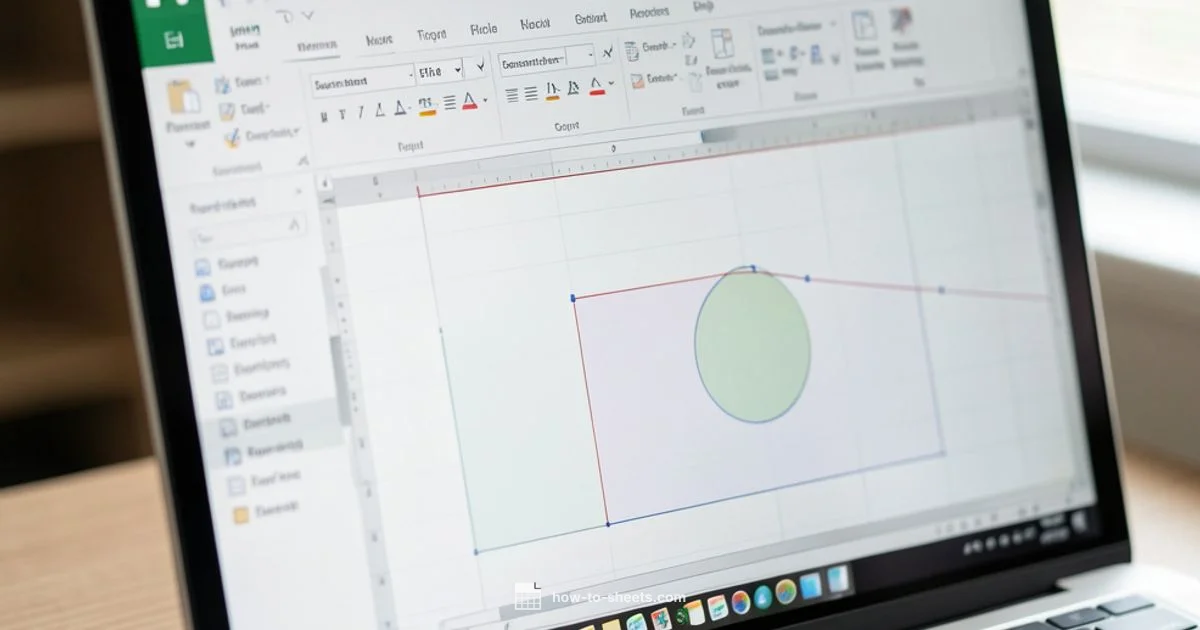Toggle the empty checkbox item in sidebar list

212,320
